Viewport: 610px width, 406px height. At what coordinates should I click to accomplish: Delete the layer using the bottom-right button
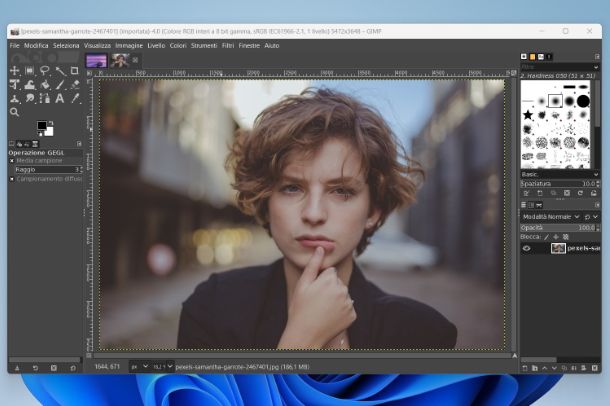click(594, 368)
